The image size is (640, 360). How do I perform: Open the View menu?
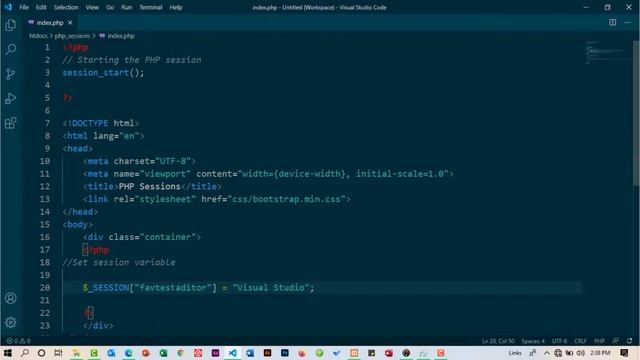point(92,7)
